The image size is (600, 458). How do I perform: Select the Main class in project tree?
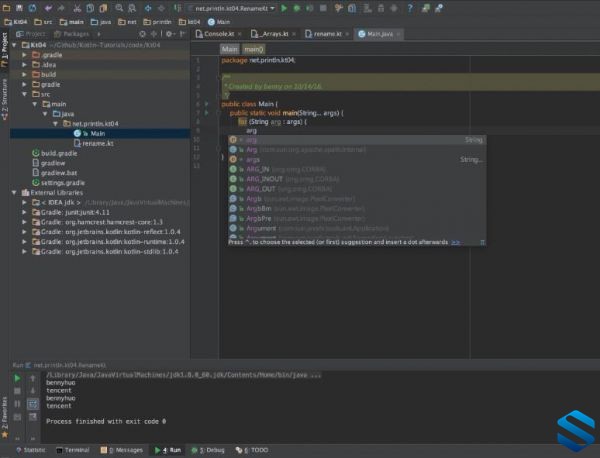100,134
